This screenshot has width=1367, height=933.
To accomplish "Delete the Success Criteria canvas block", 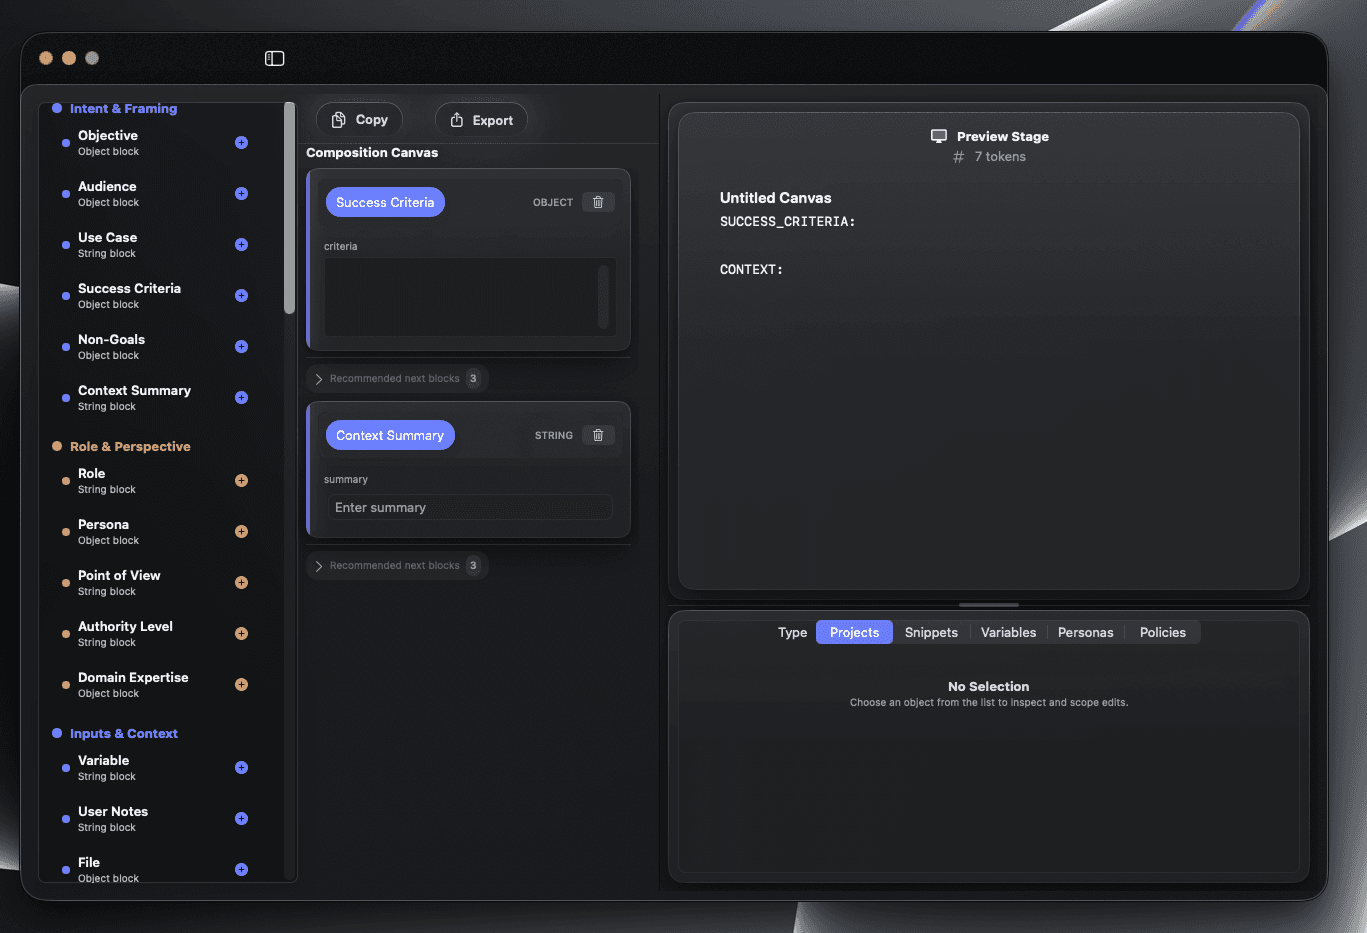I will coord(598,202).
